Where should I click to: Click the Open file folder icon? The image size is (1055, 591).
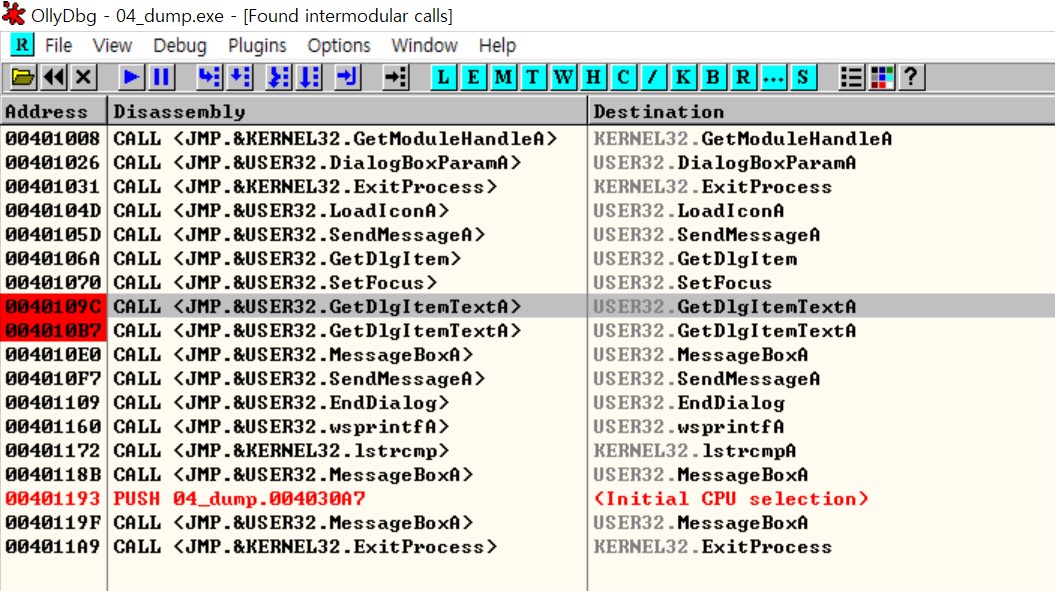pyautogui.click(x=23, y=77)
